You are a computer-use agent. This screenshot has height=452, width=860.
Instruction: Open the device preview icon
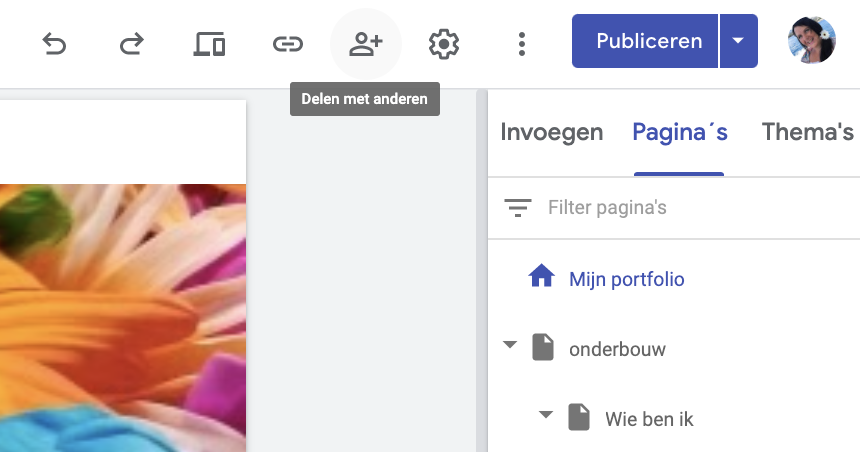pos(208,43)
